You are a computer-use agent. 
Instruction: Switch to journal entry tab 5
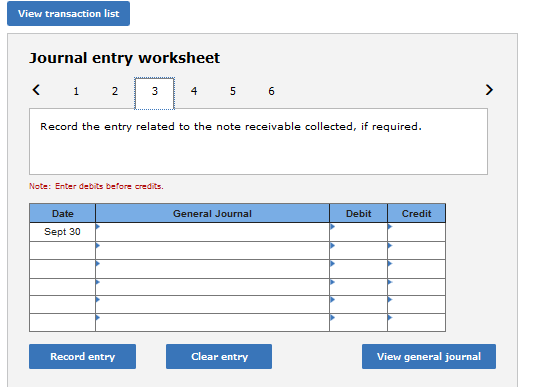pyautogui.click(x=233, y=91)
